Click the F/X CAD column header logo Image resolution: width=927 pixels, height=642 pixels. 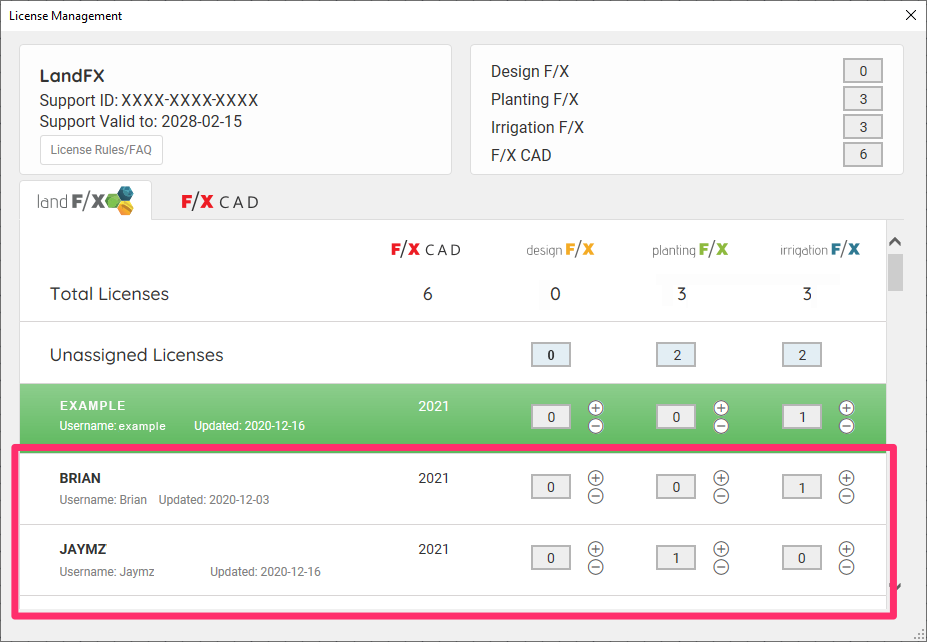point(426,249)
